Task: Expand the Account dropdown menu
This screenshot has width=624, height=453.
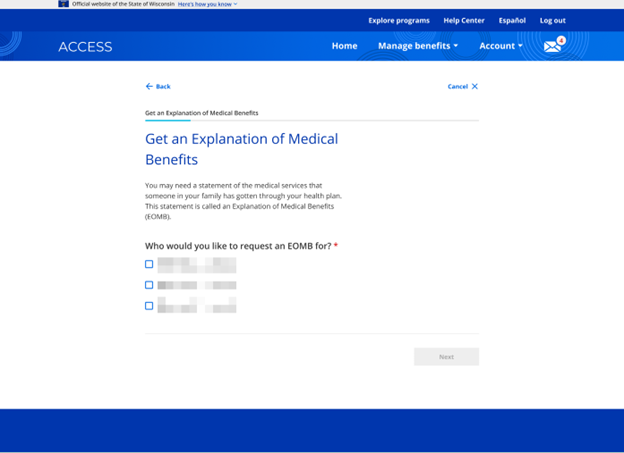Action: coord(500,46)
